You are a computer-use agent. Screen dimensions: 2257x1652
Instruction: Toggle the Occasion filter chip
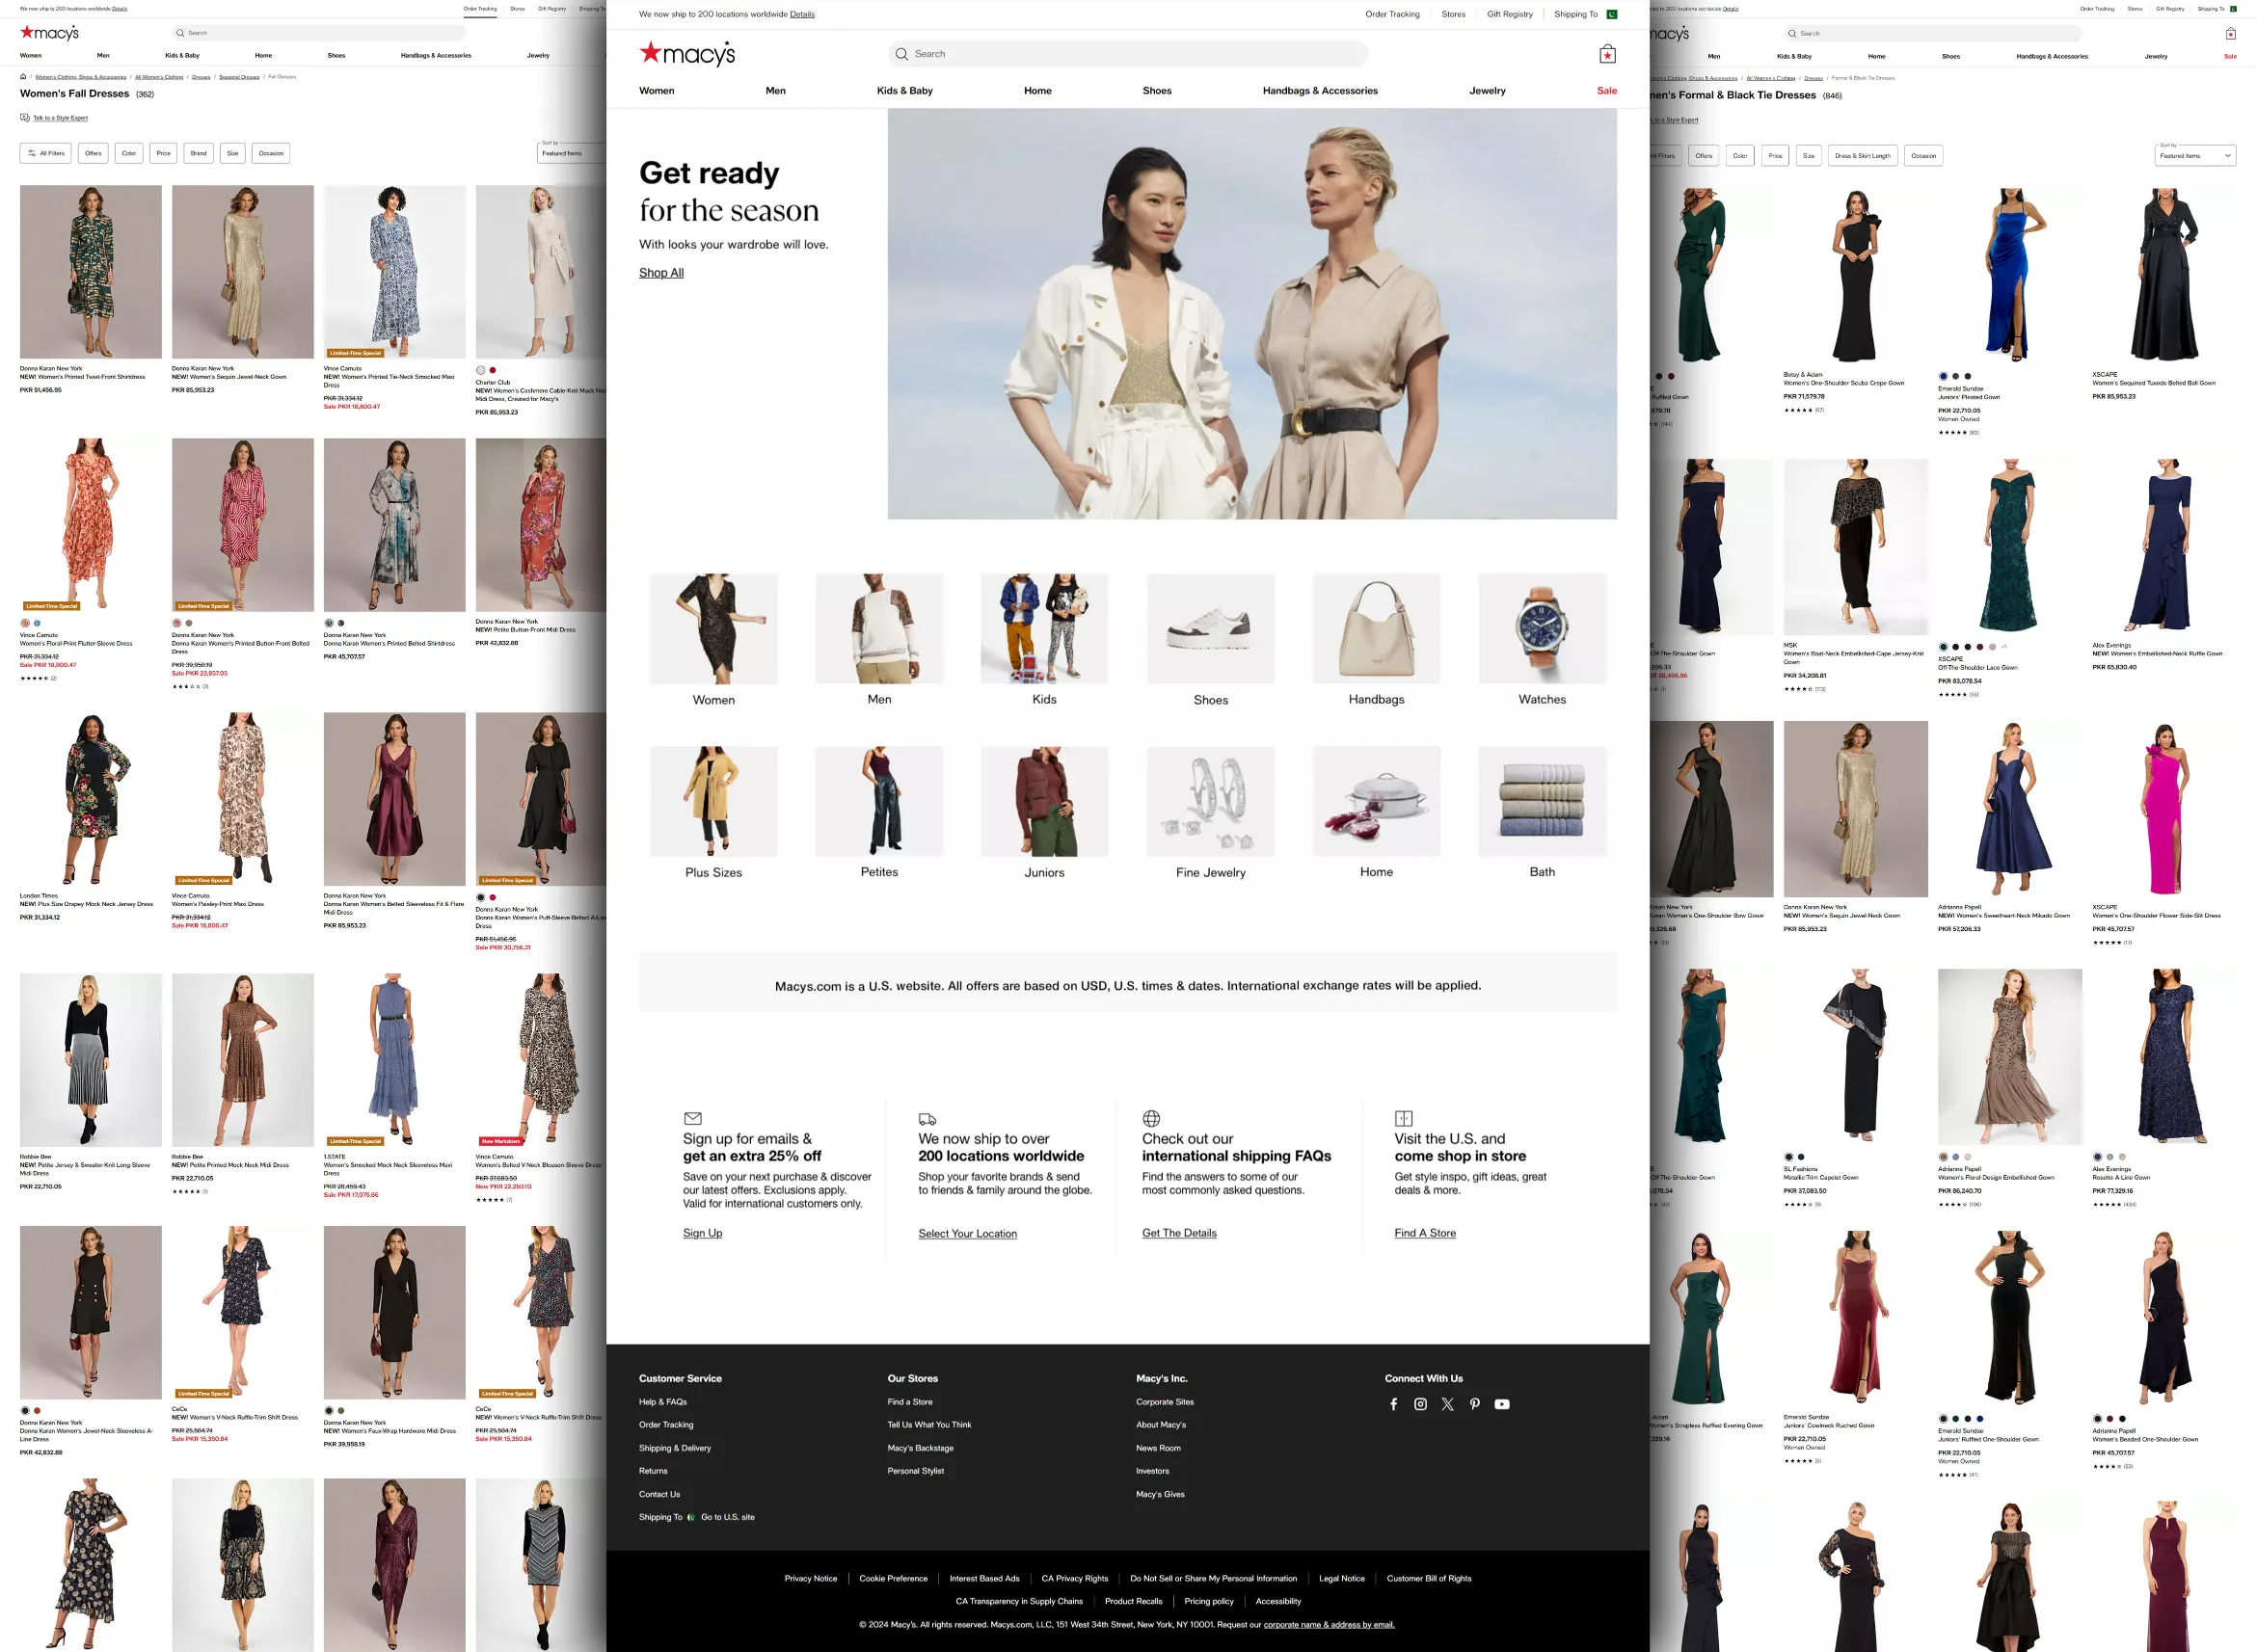click(270, 153)
